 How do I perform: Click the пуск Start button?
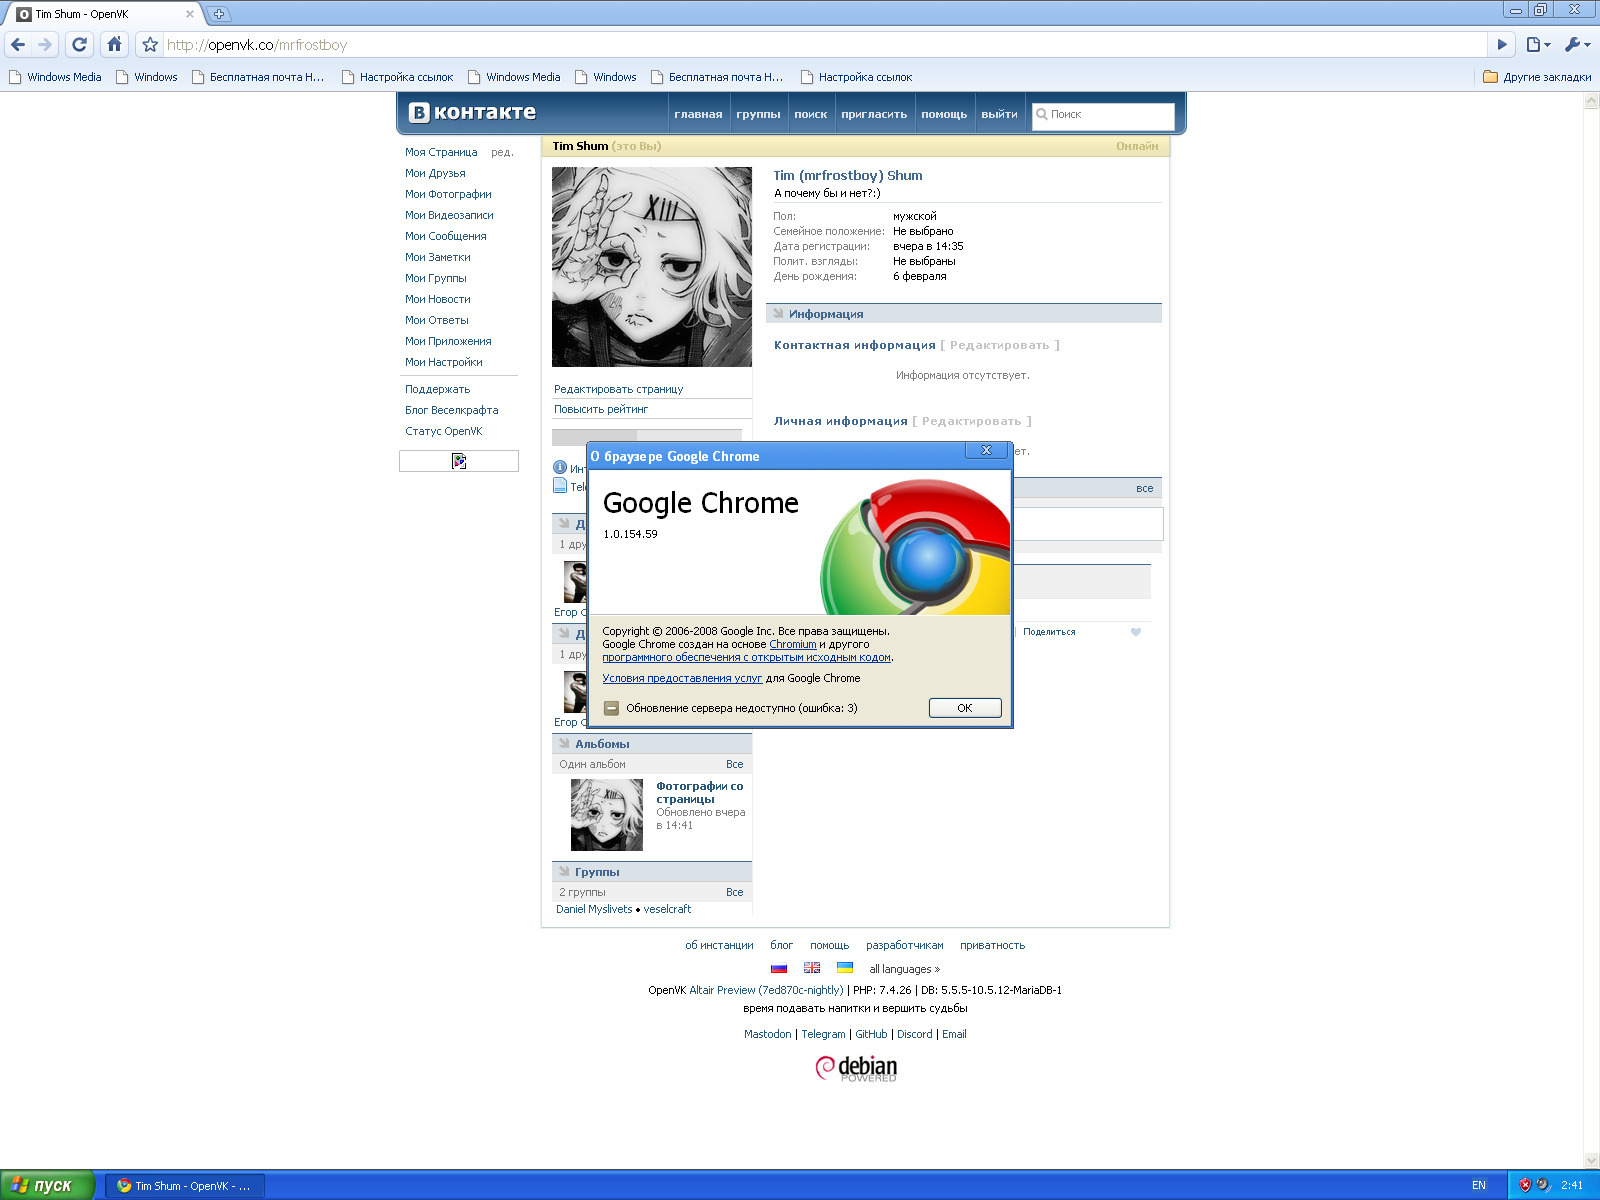47,1185
